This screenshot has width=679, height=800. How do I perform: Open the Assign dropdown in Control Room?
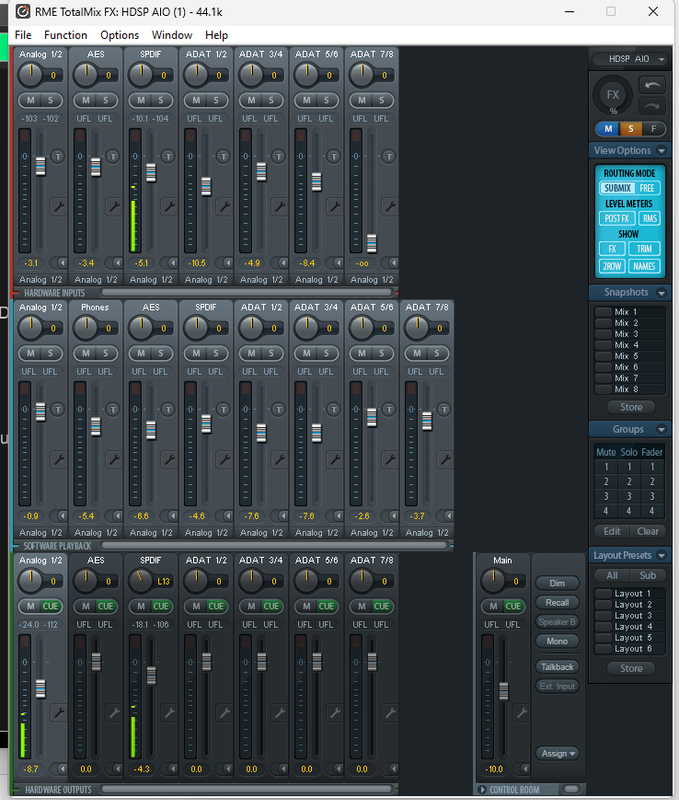pos(558,753)
